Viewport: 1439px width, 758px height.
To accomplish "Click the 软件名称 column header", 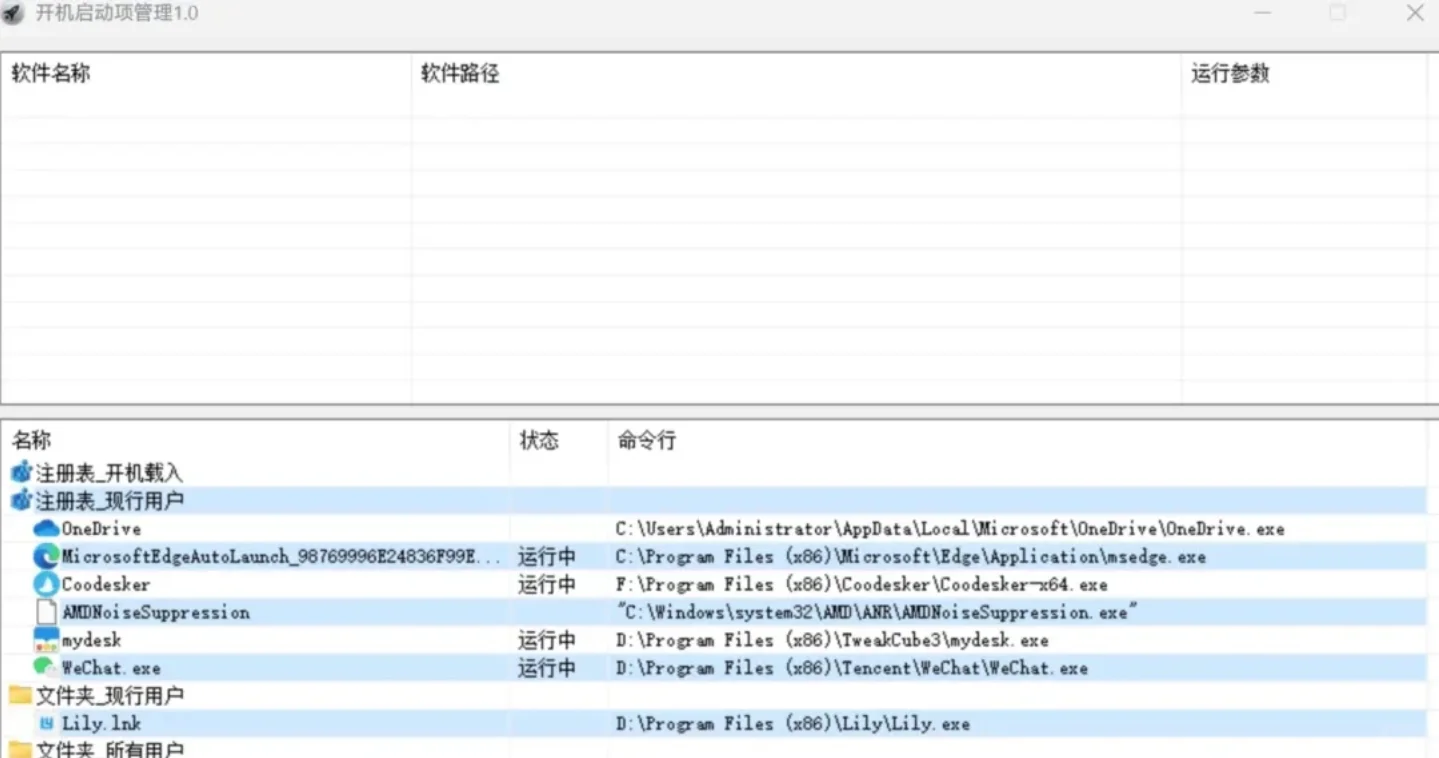I will click(50, 73).
